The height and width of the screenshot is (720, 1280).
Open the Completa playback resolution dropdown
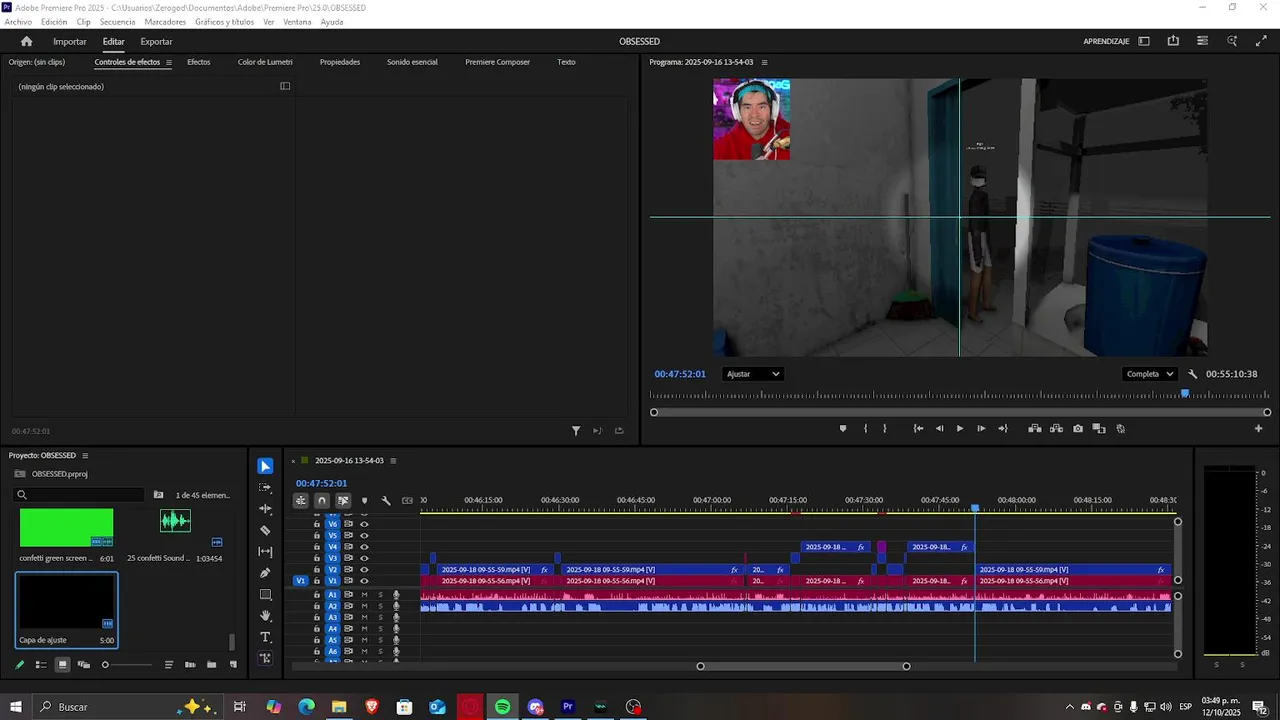click(1150, 374)
